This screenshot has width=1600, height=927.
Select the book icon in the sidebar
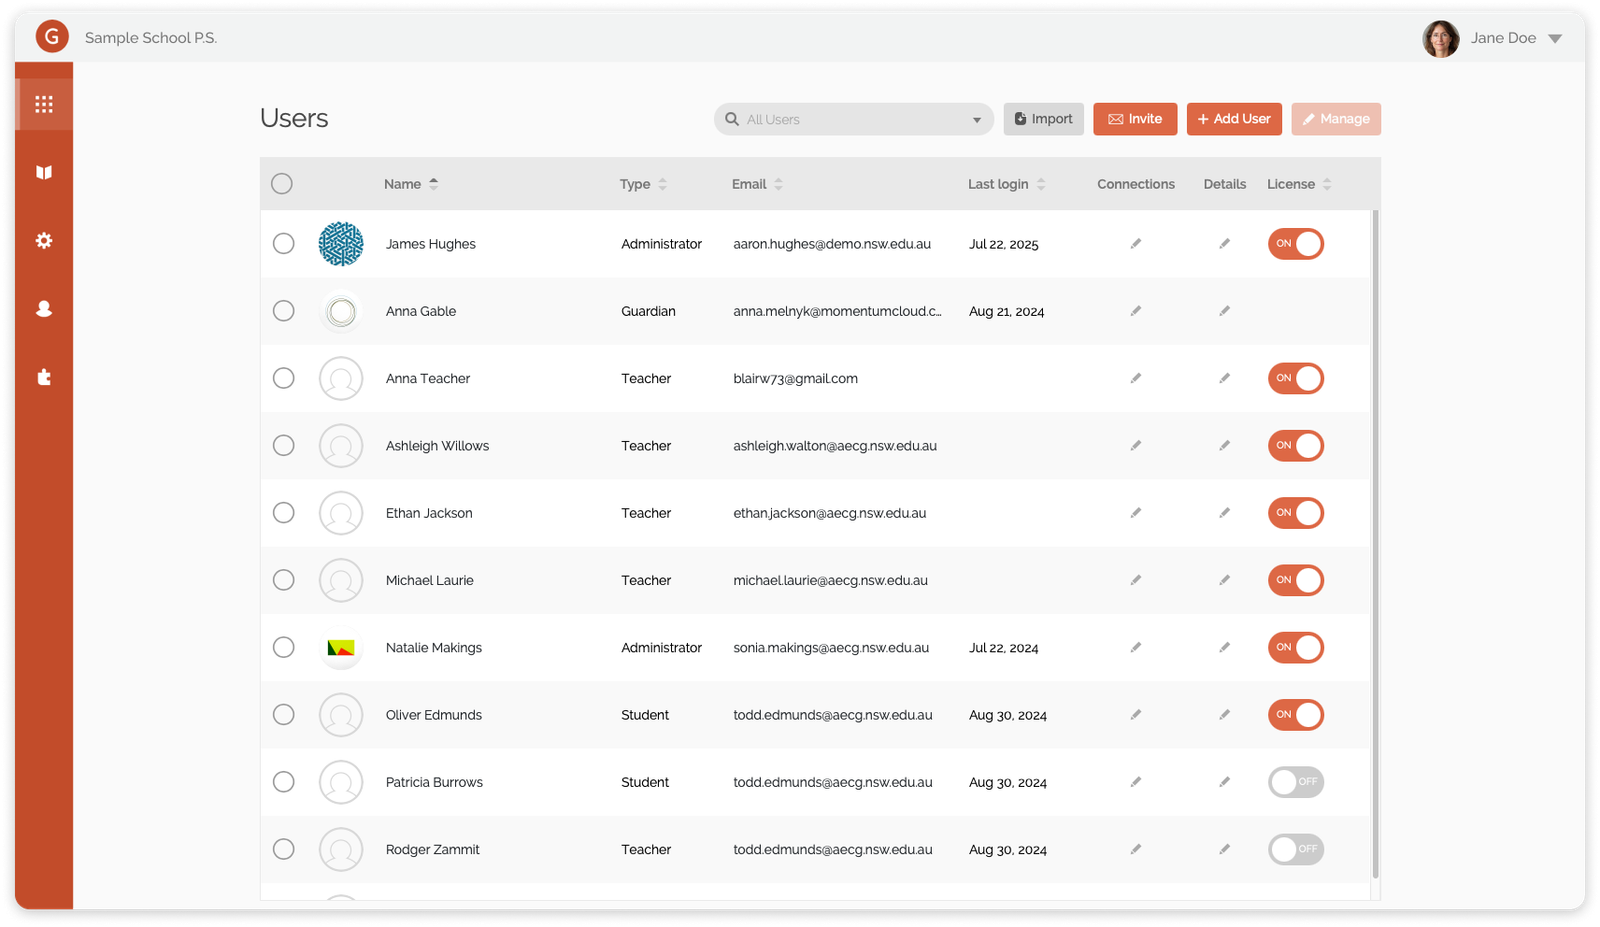click(x=43, y=172)
